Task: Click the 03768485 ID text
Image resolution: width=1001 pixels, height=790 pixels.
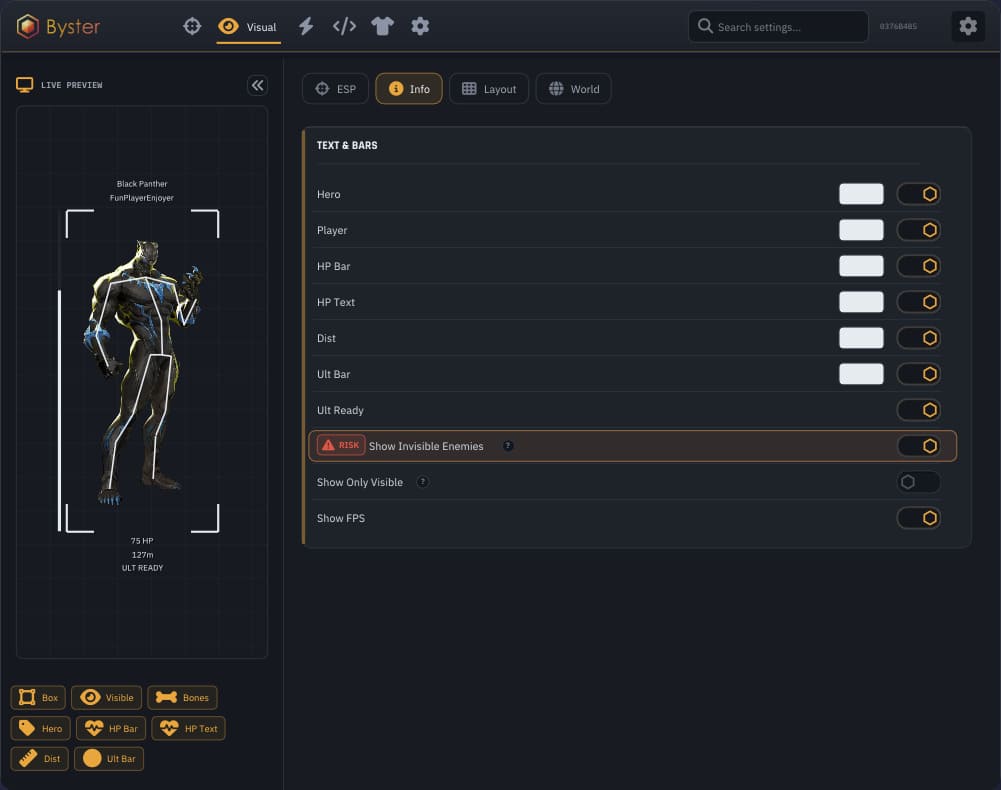Action: (898, 27)
